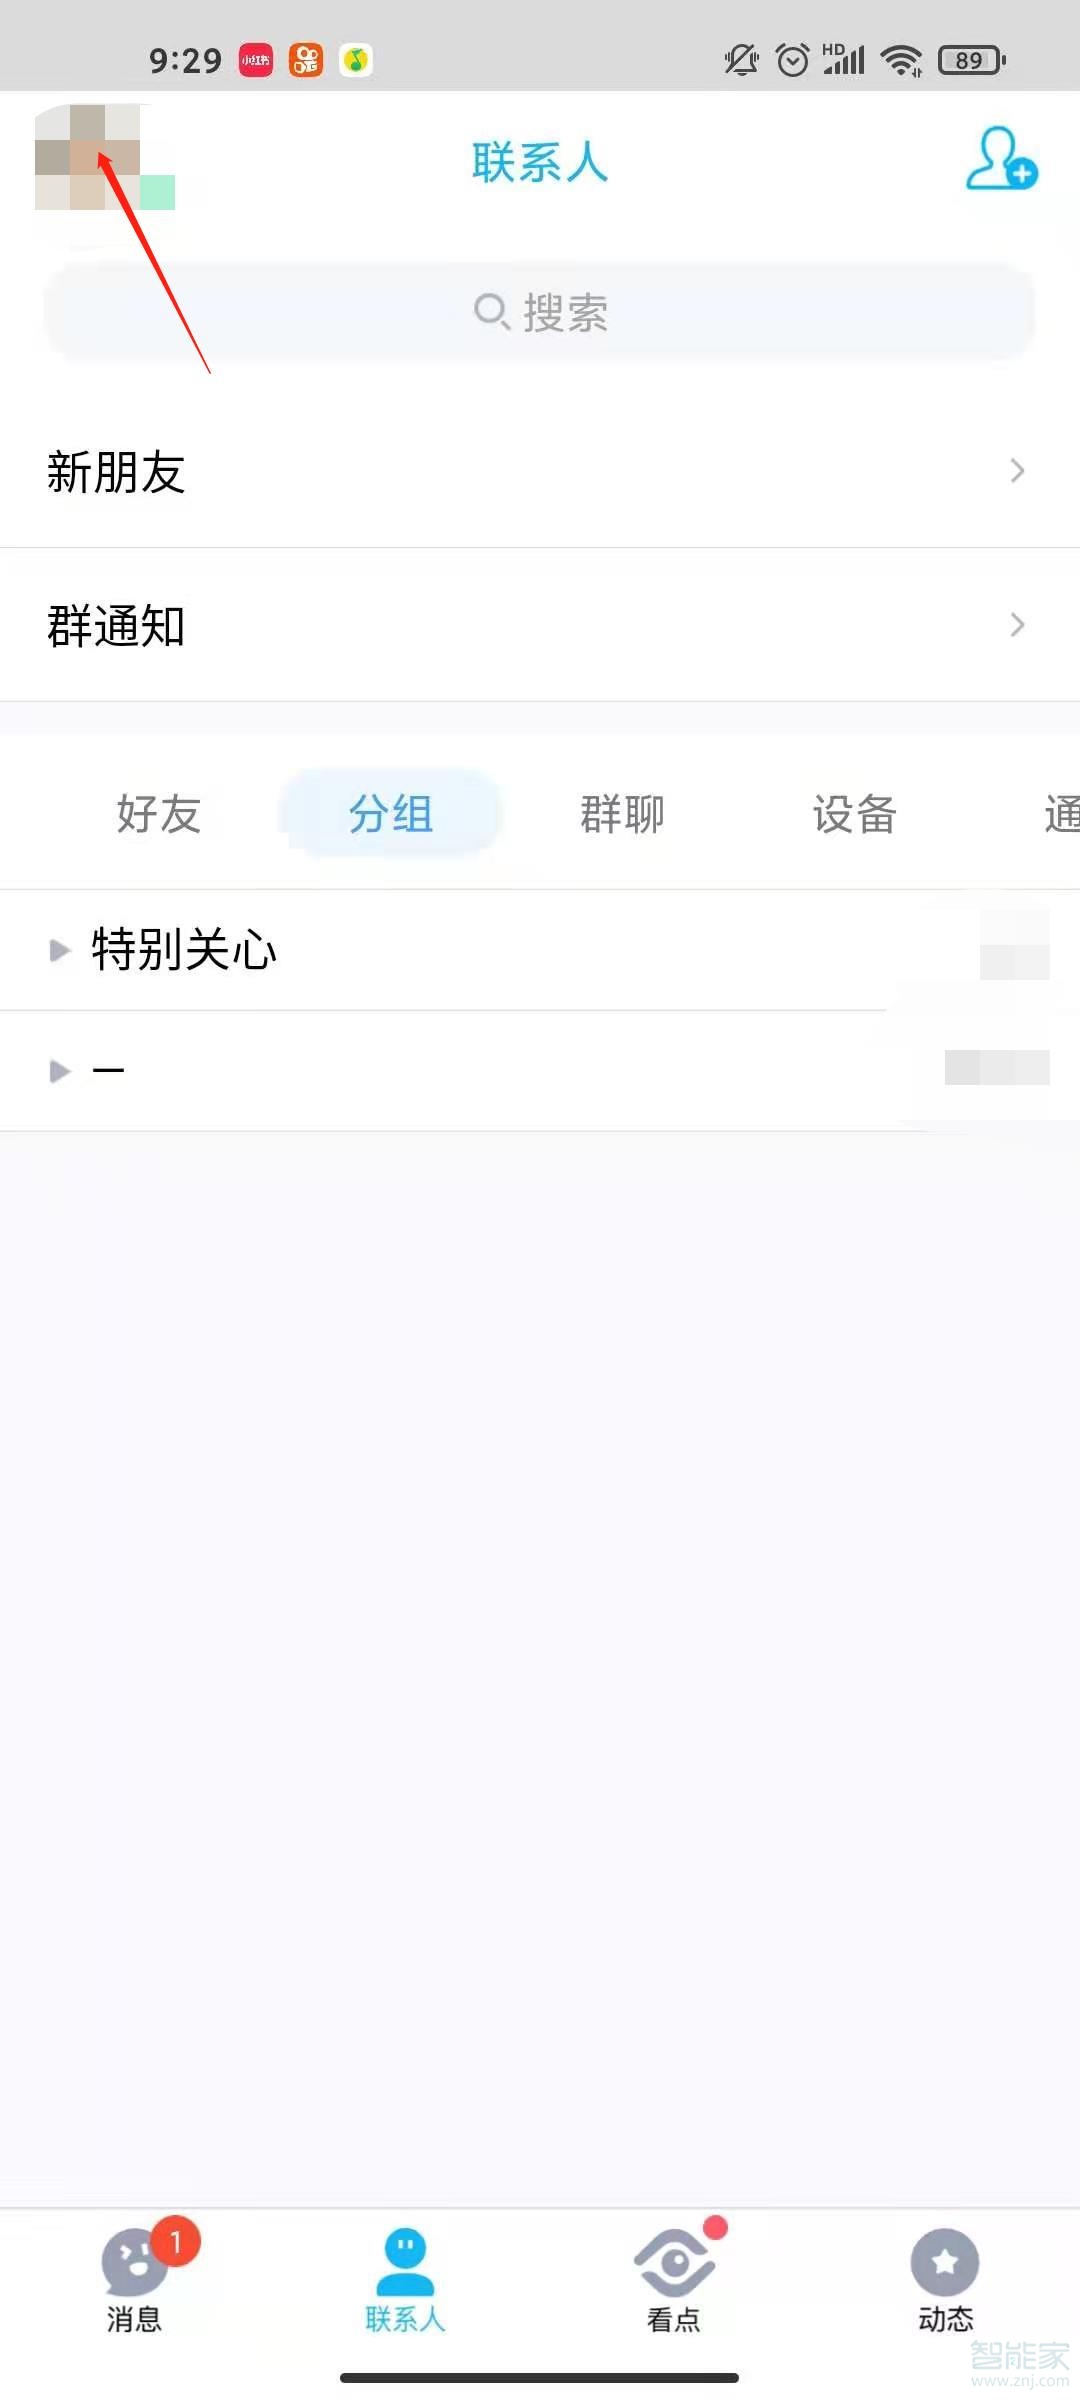Tap the muted bell status icon
This screenshot has width=1080, height=2400.
tap(741, 60)
